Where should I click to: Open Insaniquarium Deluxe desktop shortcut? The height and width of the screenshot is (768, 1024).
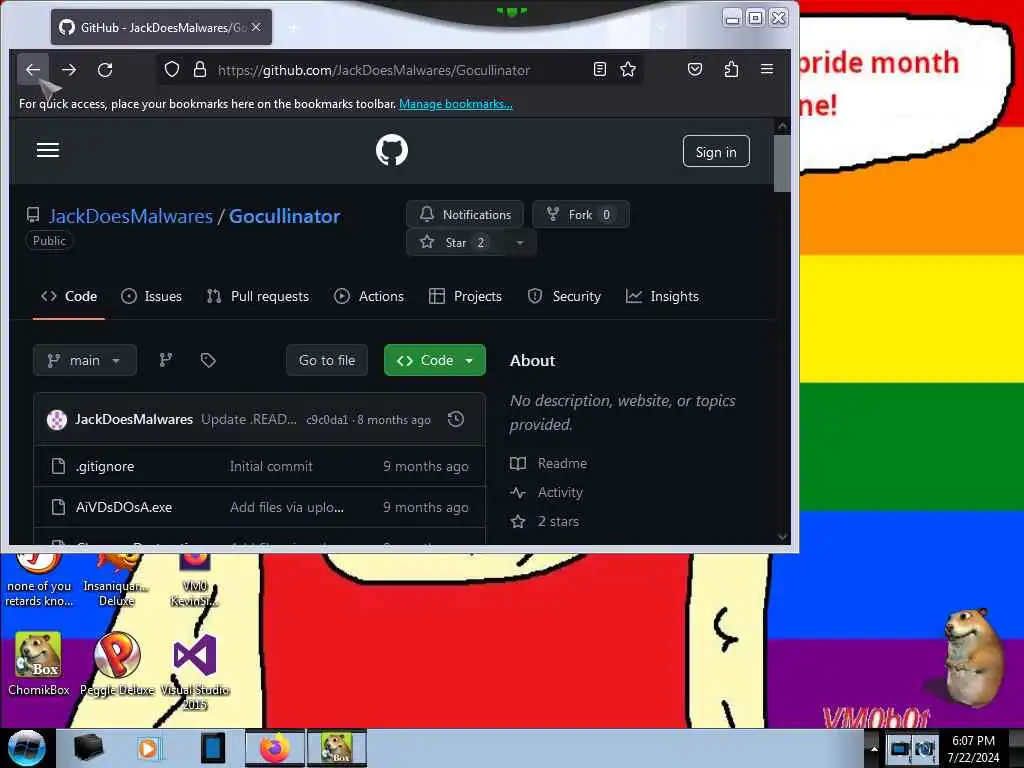point(117,580)
